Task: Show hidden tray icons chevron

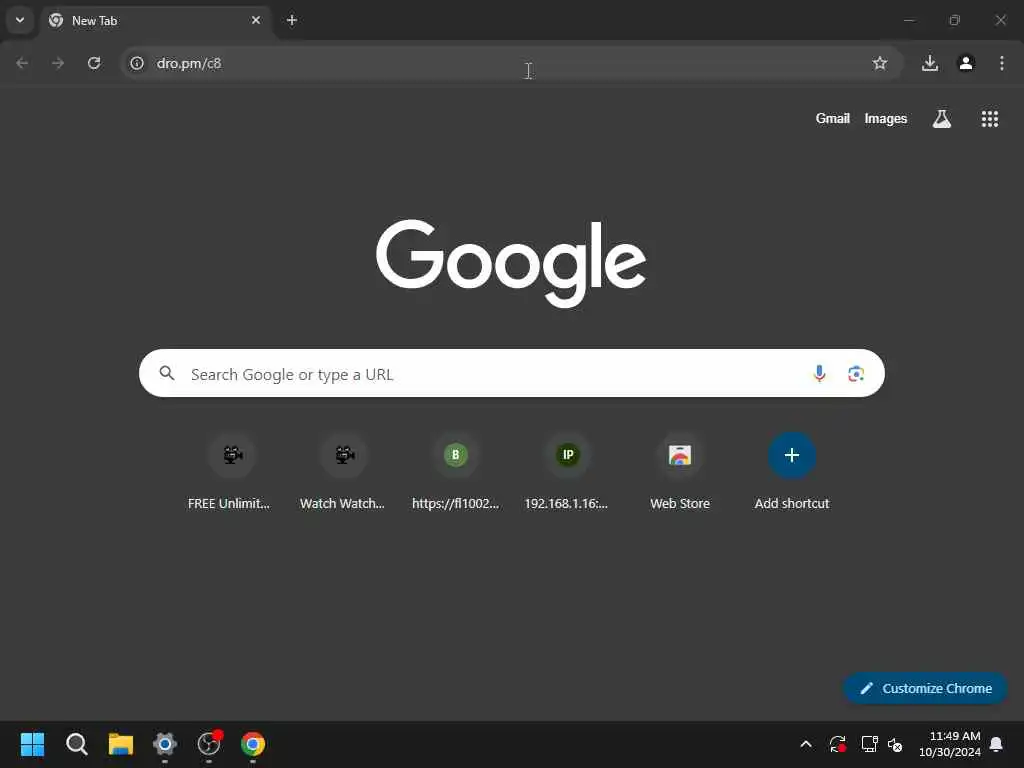Action: pos(806,744)
